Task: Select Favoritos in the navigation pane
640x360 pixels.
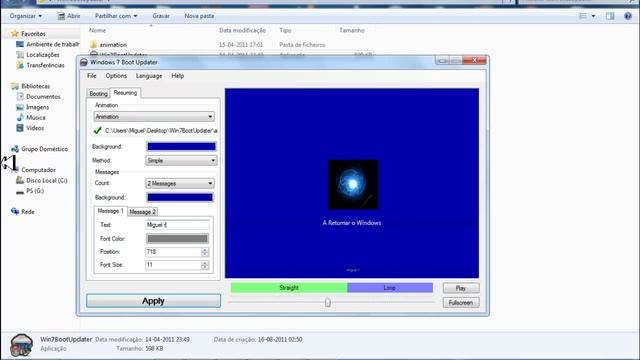Action: click(33, 34)
